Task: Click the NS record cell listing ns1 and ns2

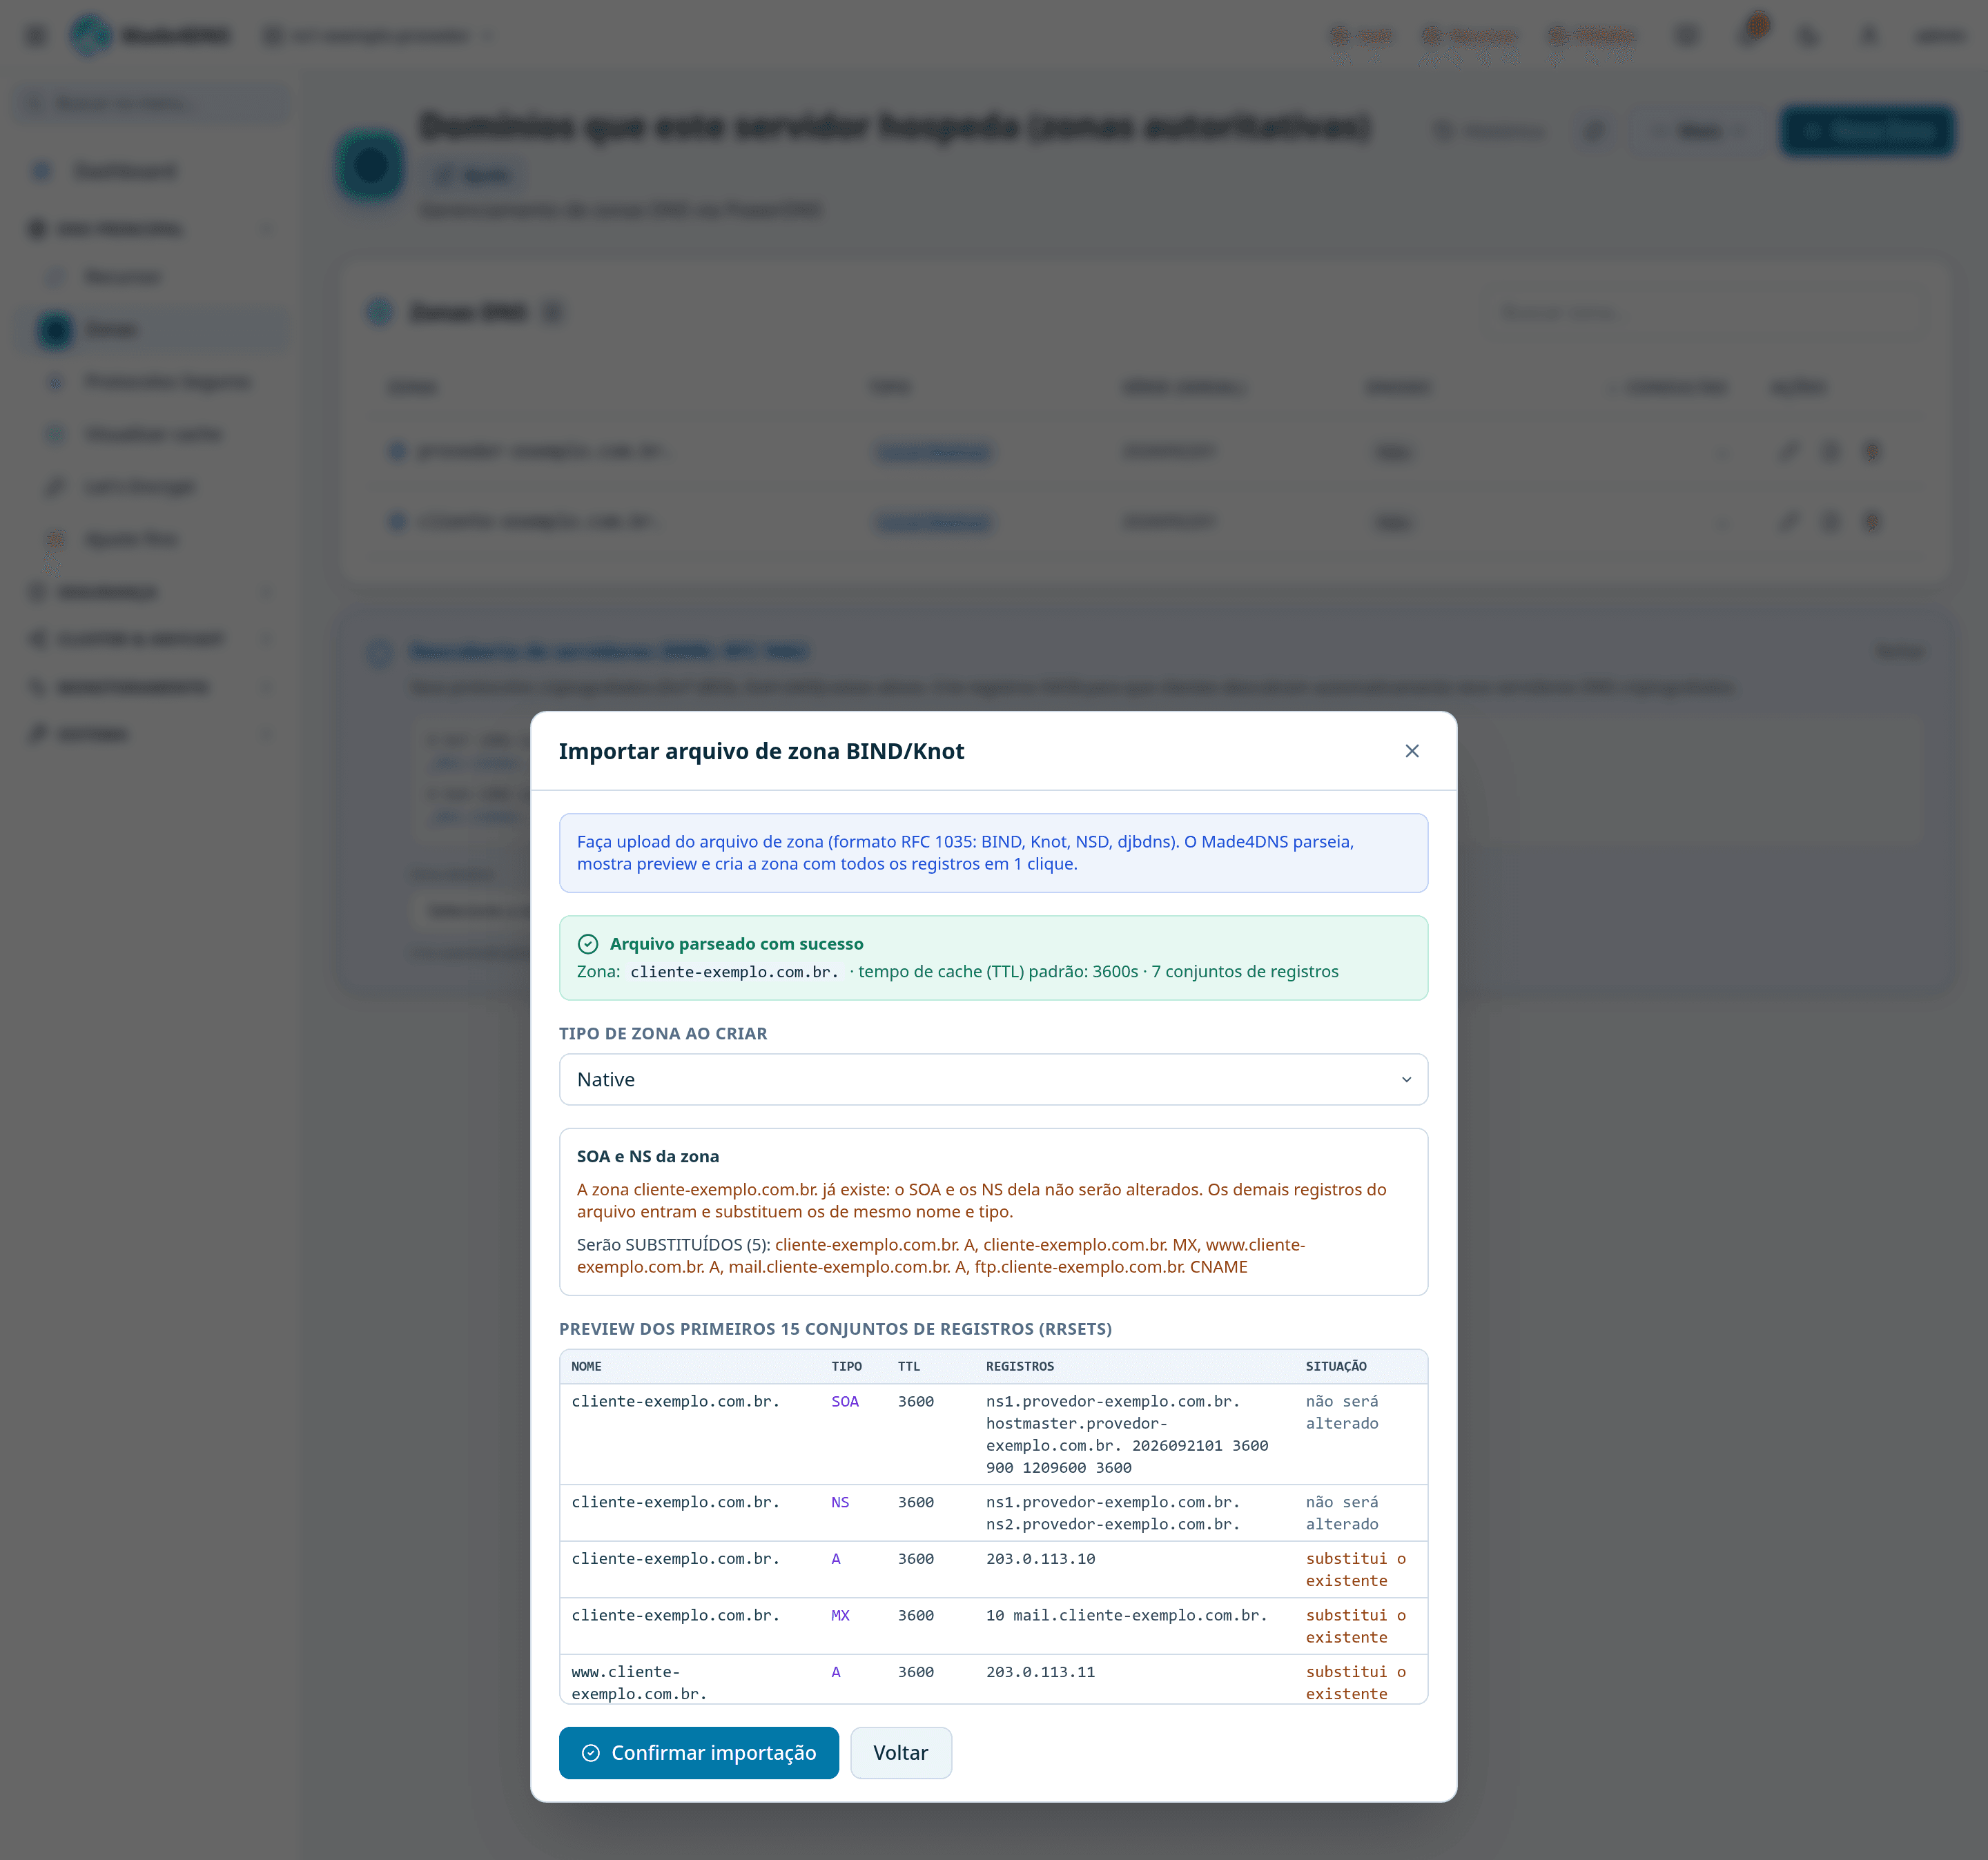Action: [x=1112, y=1514]
